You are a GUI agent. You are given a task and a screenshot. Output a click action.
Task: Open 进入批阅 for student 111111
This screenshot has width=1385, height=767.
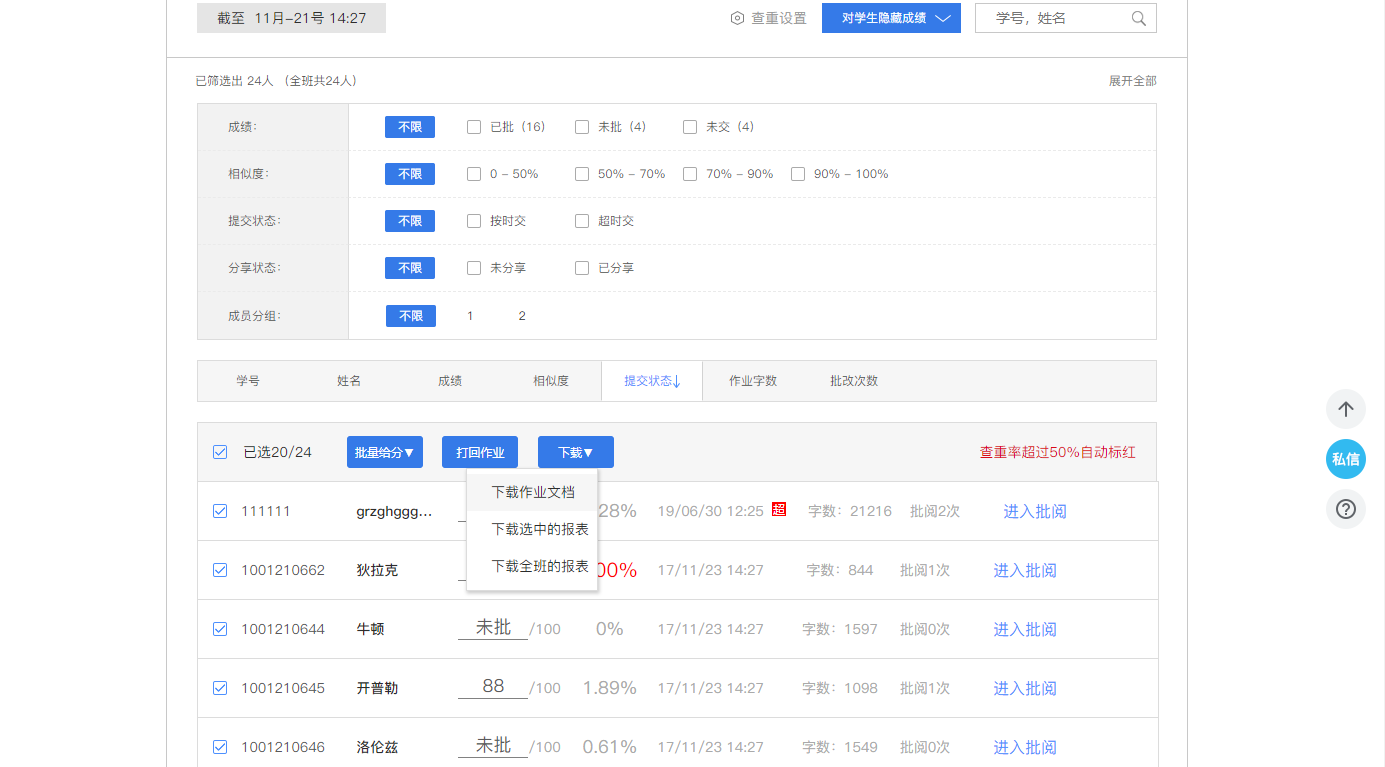pos(1035,511)
